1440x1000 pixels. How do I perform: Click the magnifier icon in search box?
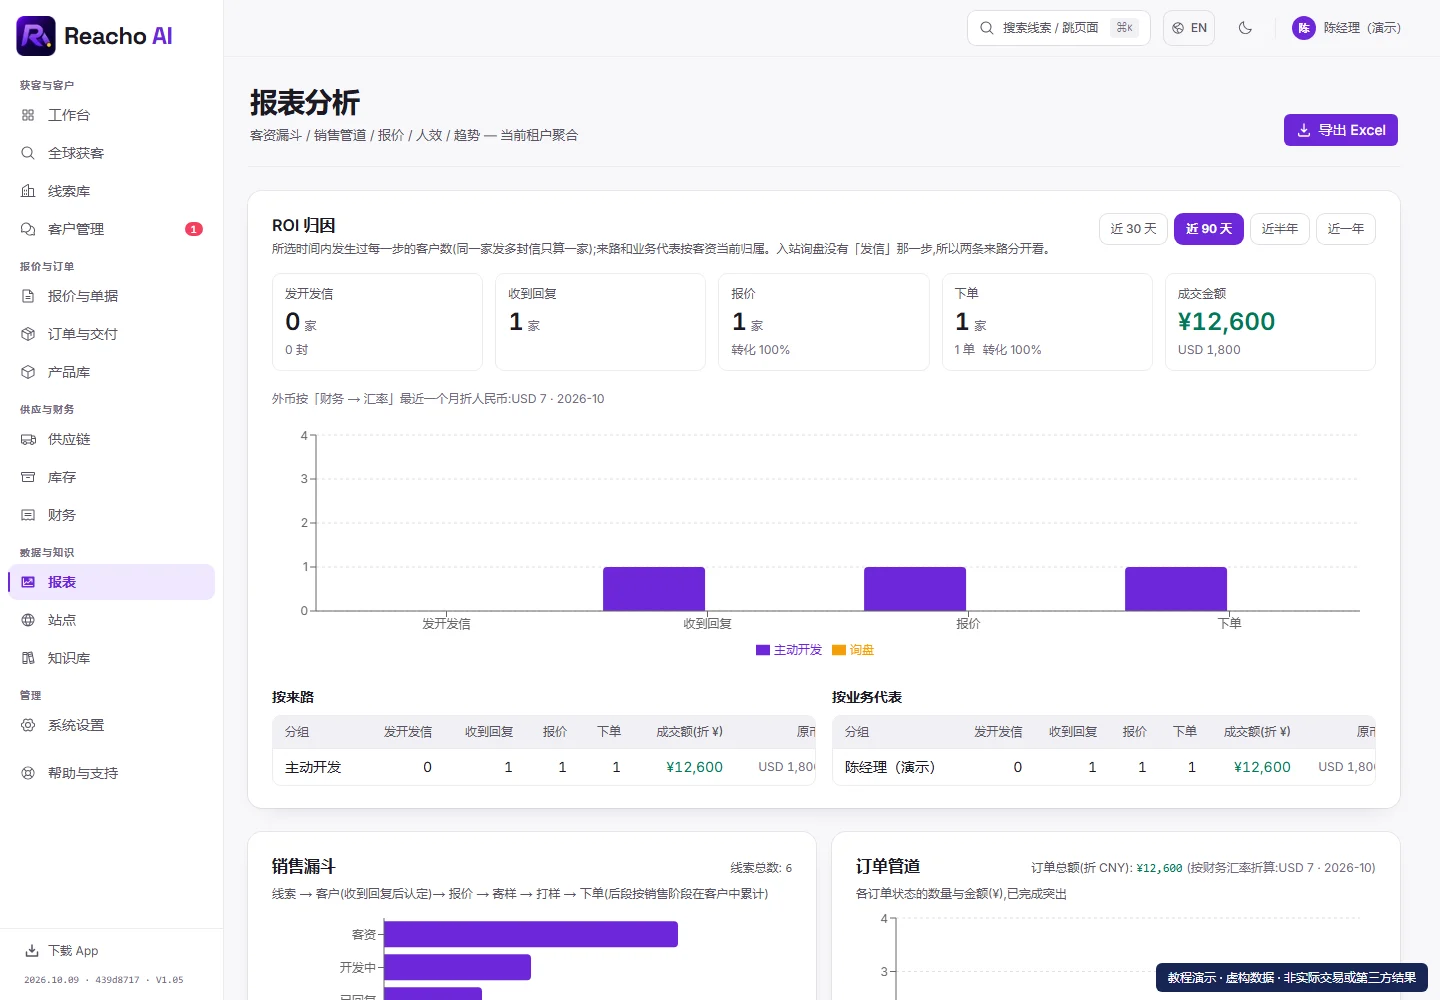click(x=987, y=28)
